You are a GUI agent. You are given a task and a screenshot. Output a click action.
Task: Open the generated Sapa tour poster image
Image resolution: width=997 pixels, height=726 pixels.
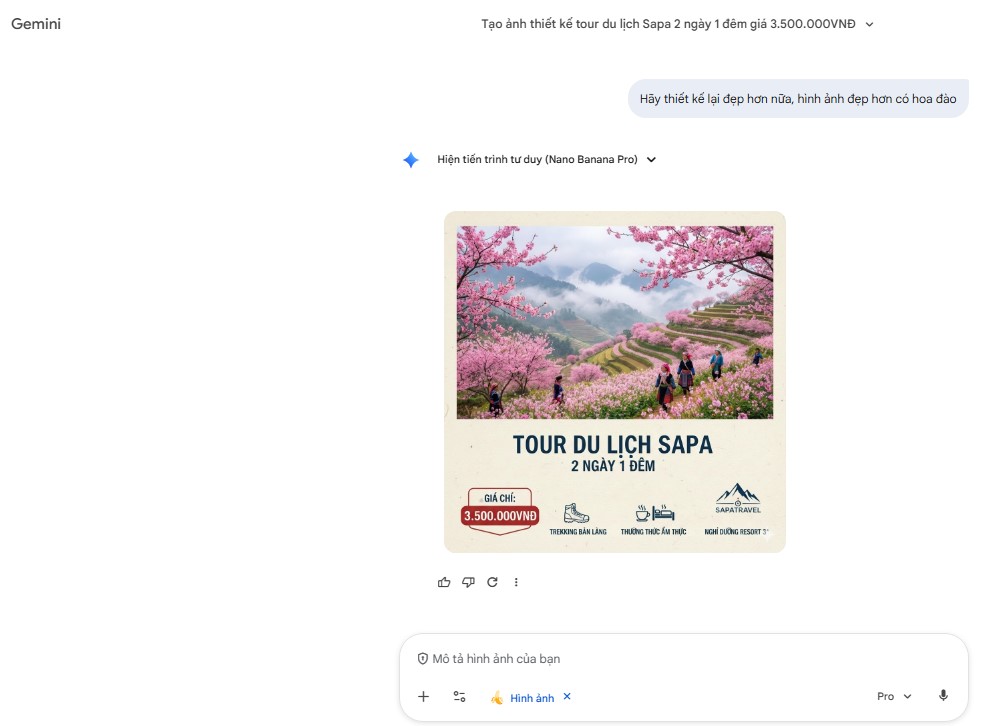(614, 381)
